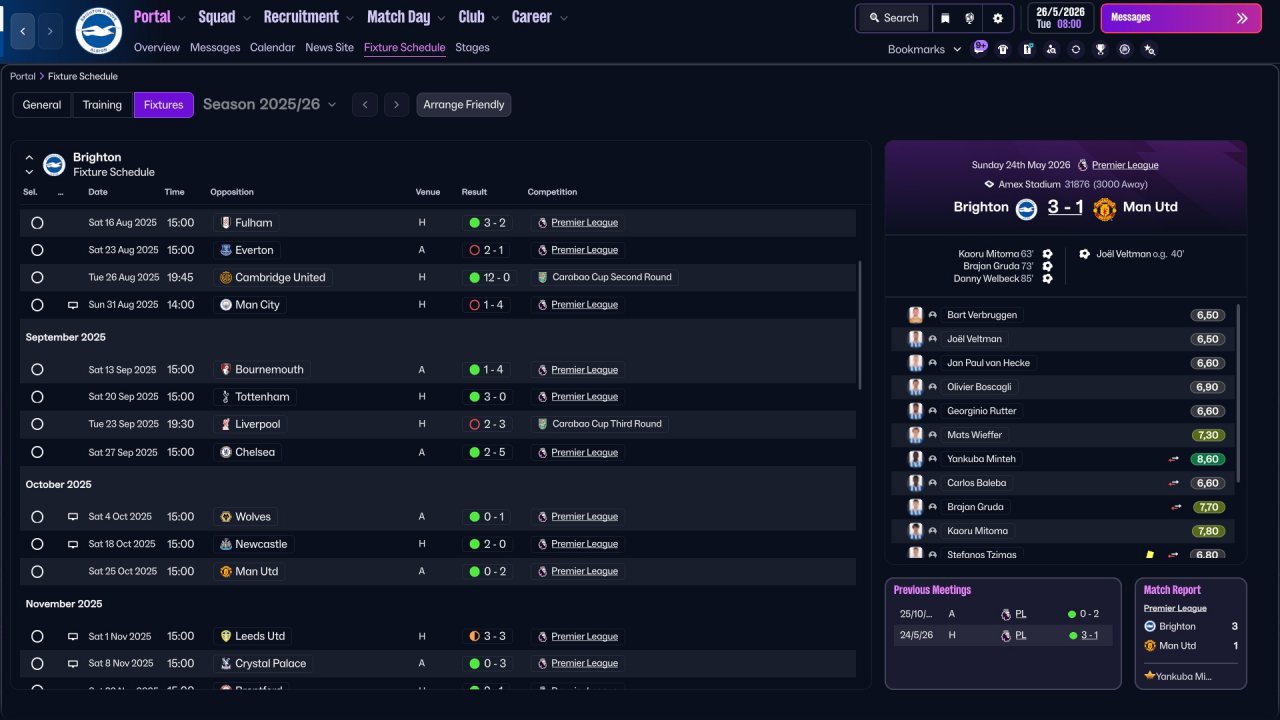1280x720 pixels.
Task: Open the player search shortcut icon
Action: click(x=1051, y=49)
